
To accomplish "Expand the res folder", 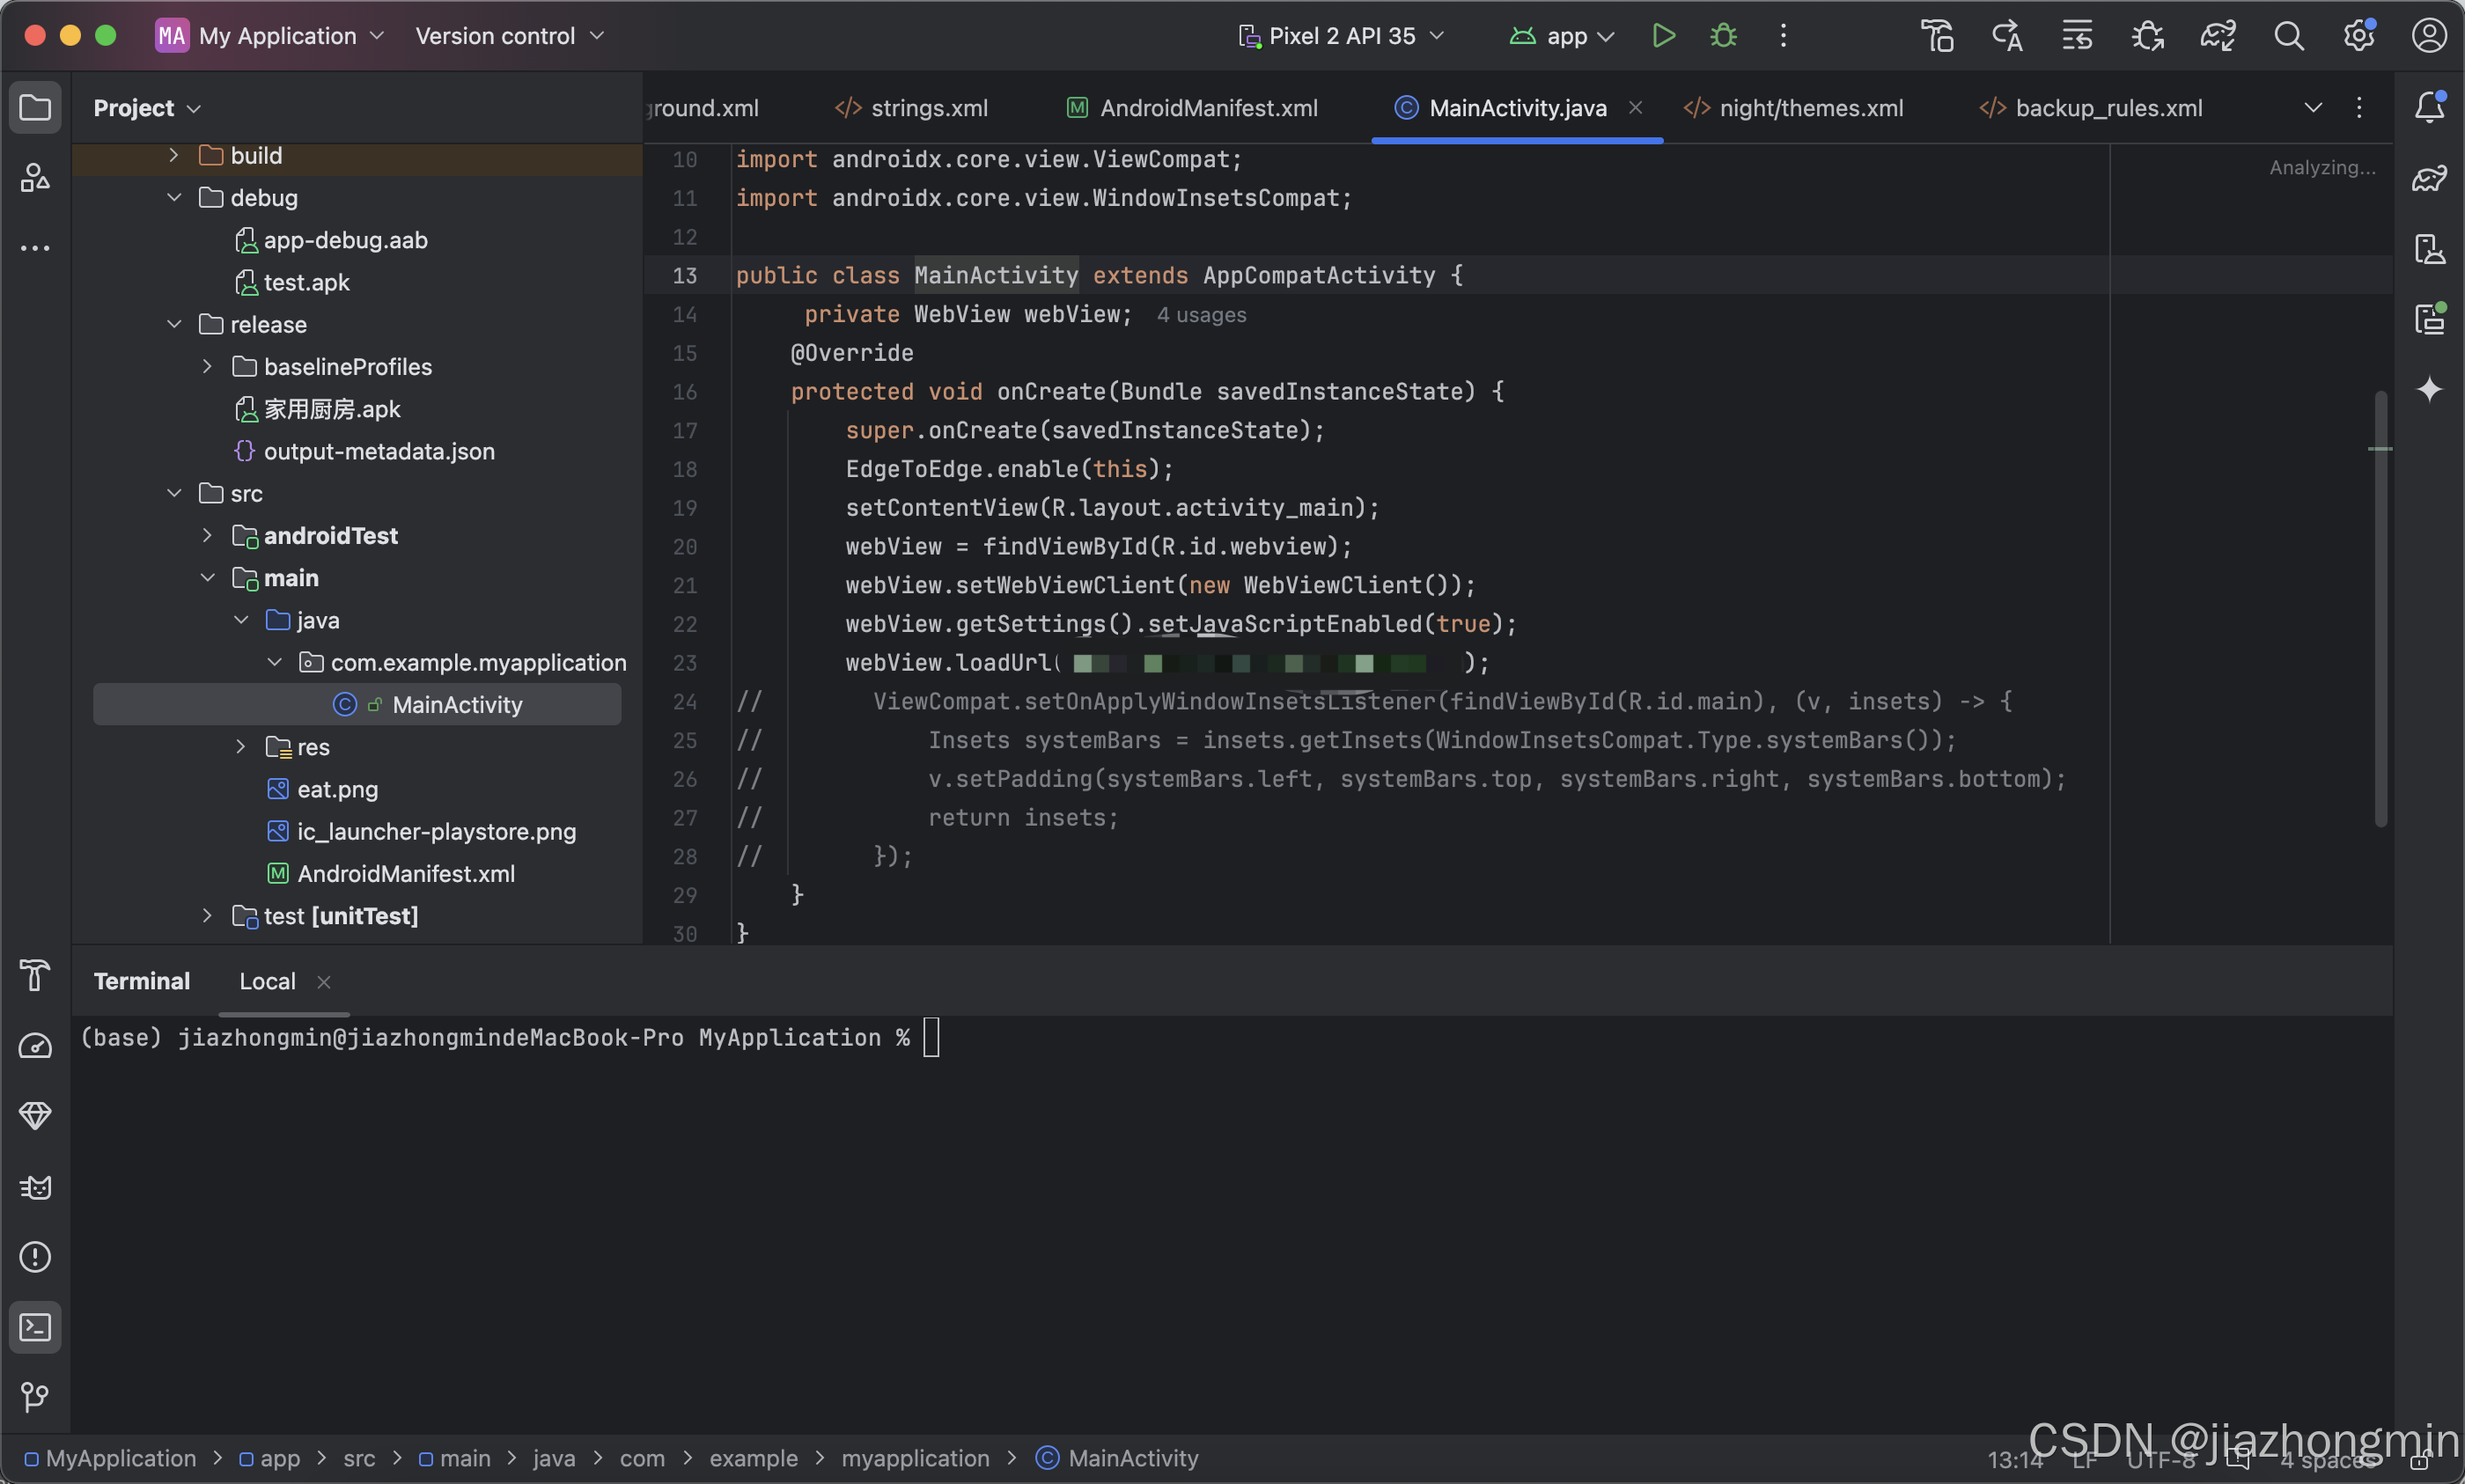I will [240, 747].
